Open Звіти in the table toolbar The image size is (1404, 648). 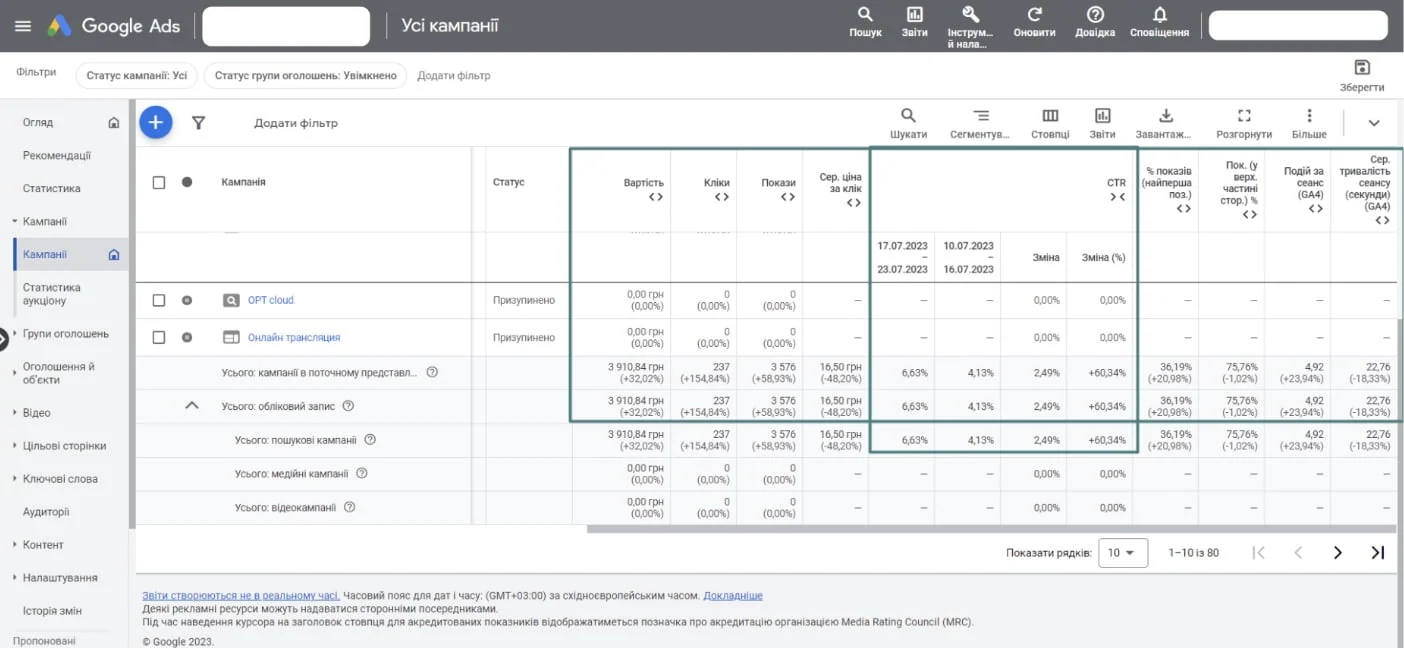1102,123
